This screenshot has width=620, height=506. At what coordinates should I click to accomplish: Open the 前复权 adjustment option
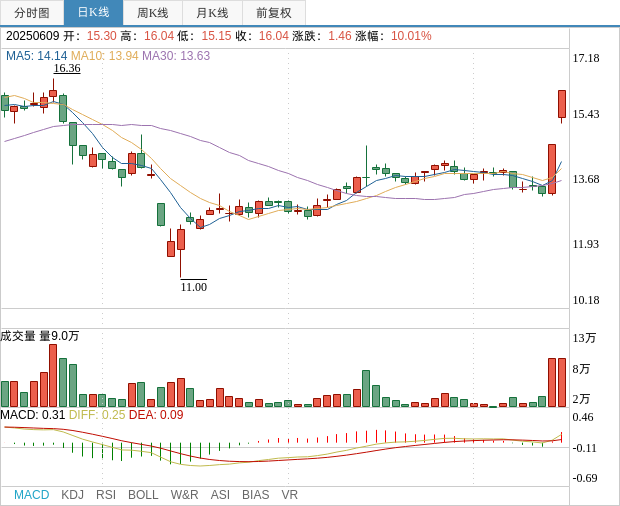[x=274, y=13]
